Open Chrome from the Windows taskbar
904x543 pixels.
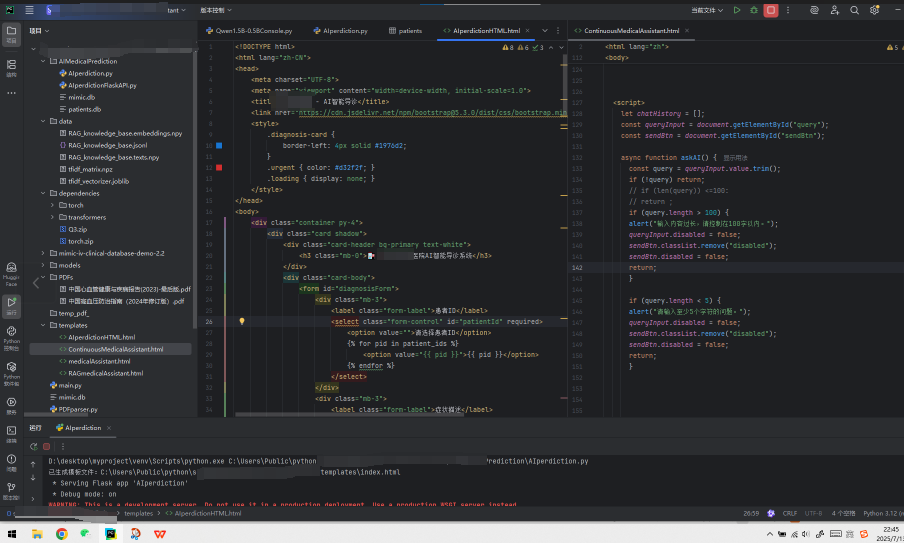(62, 534)
